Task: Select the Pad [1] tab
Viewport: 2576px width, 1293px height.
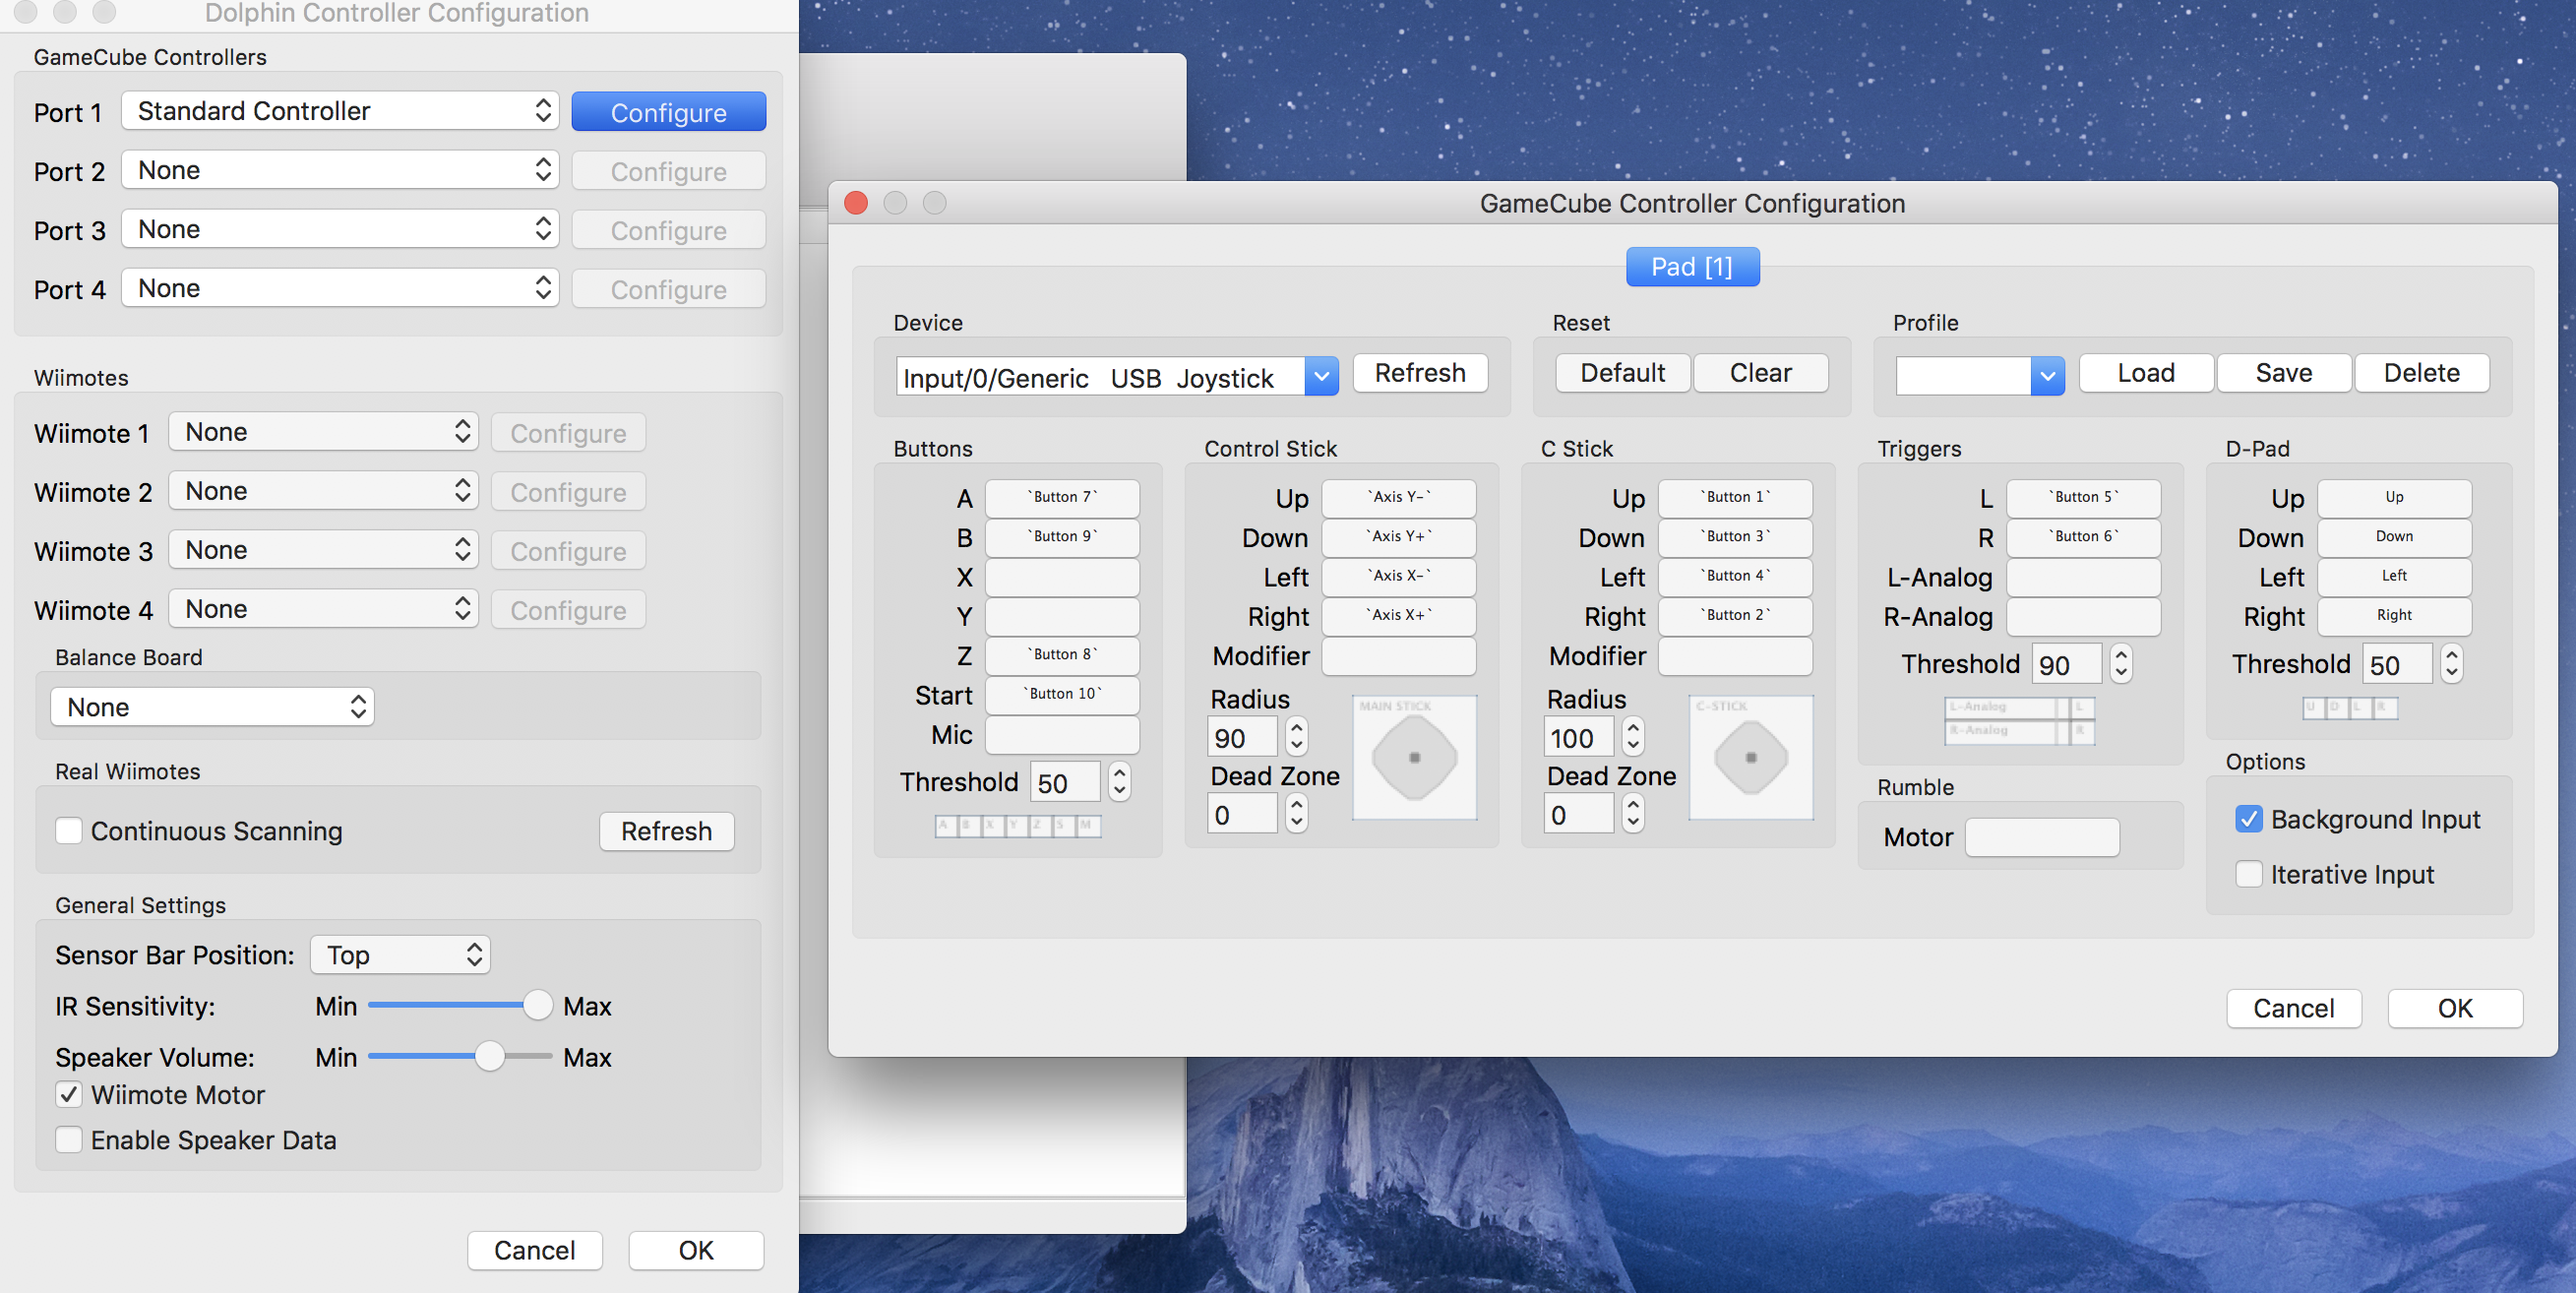Action: (1692, 267)
